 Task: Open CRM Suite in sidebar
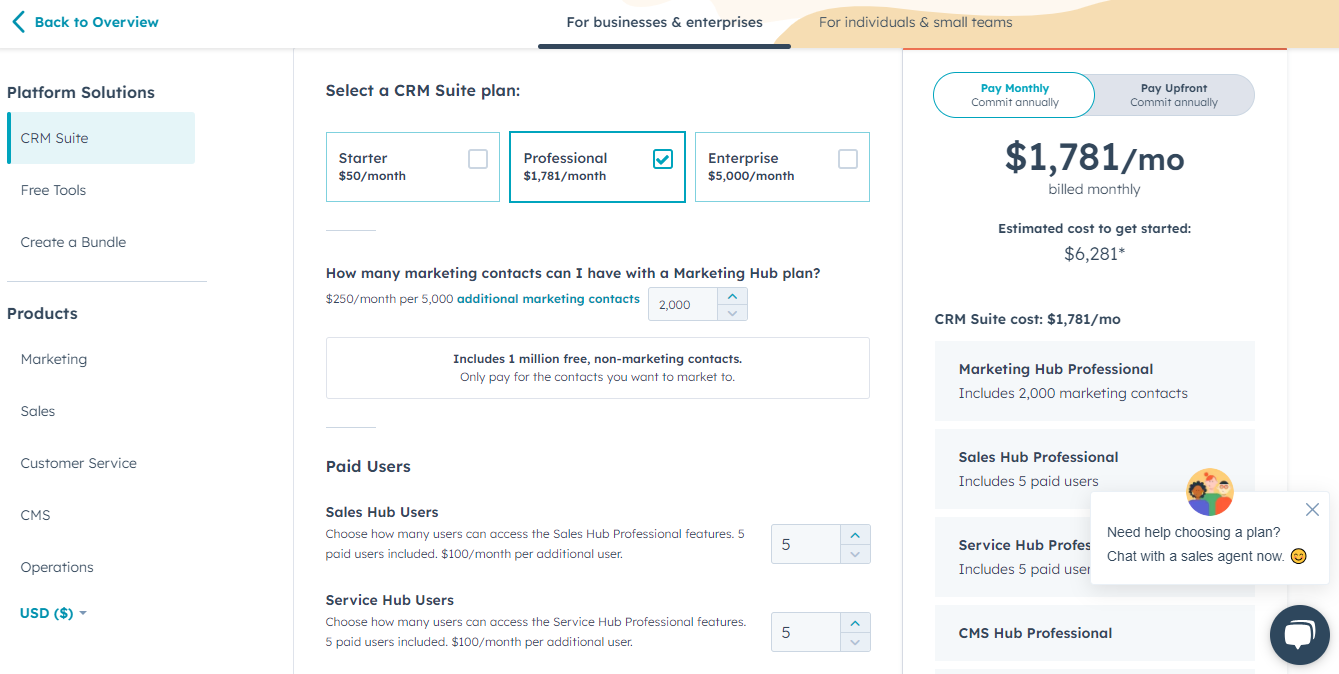coord(101,138)
